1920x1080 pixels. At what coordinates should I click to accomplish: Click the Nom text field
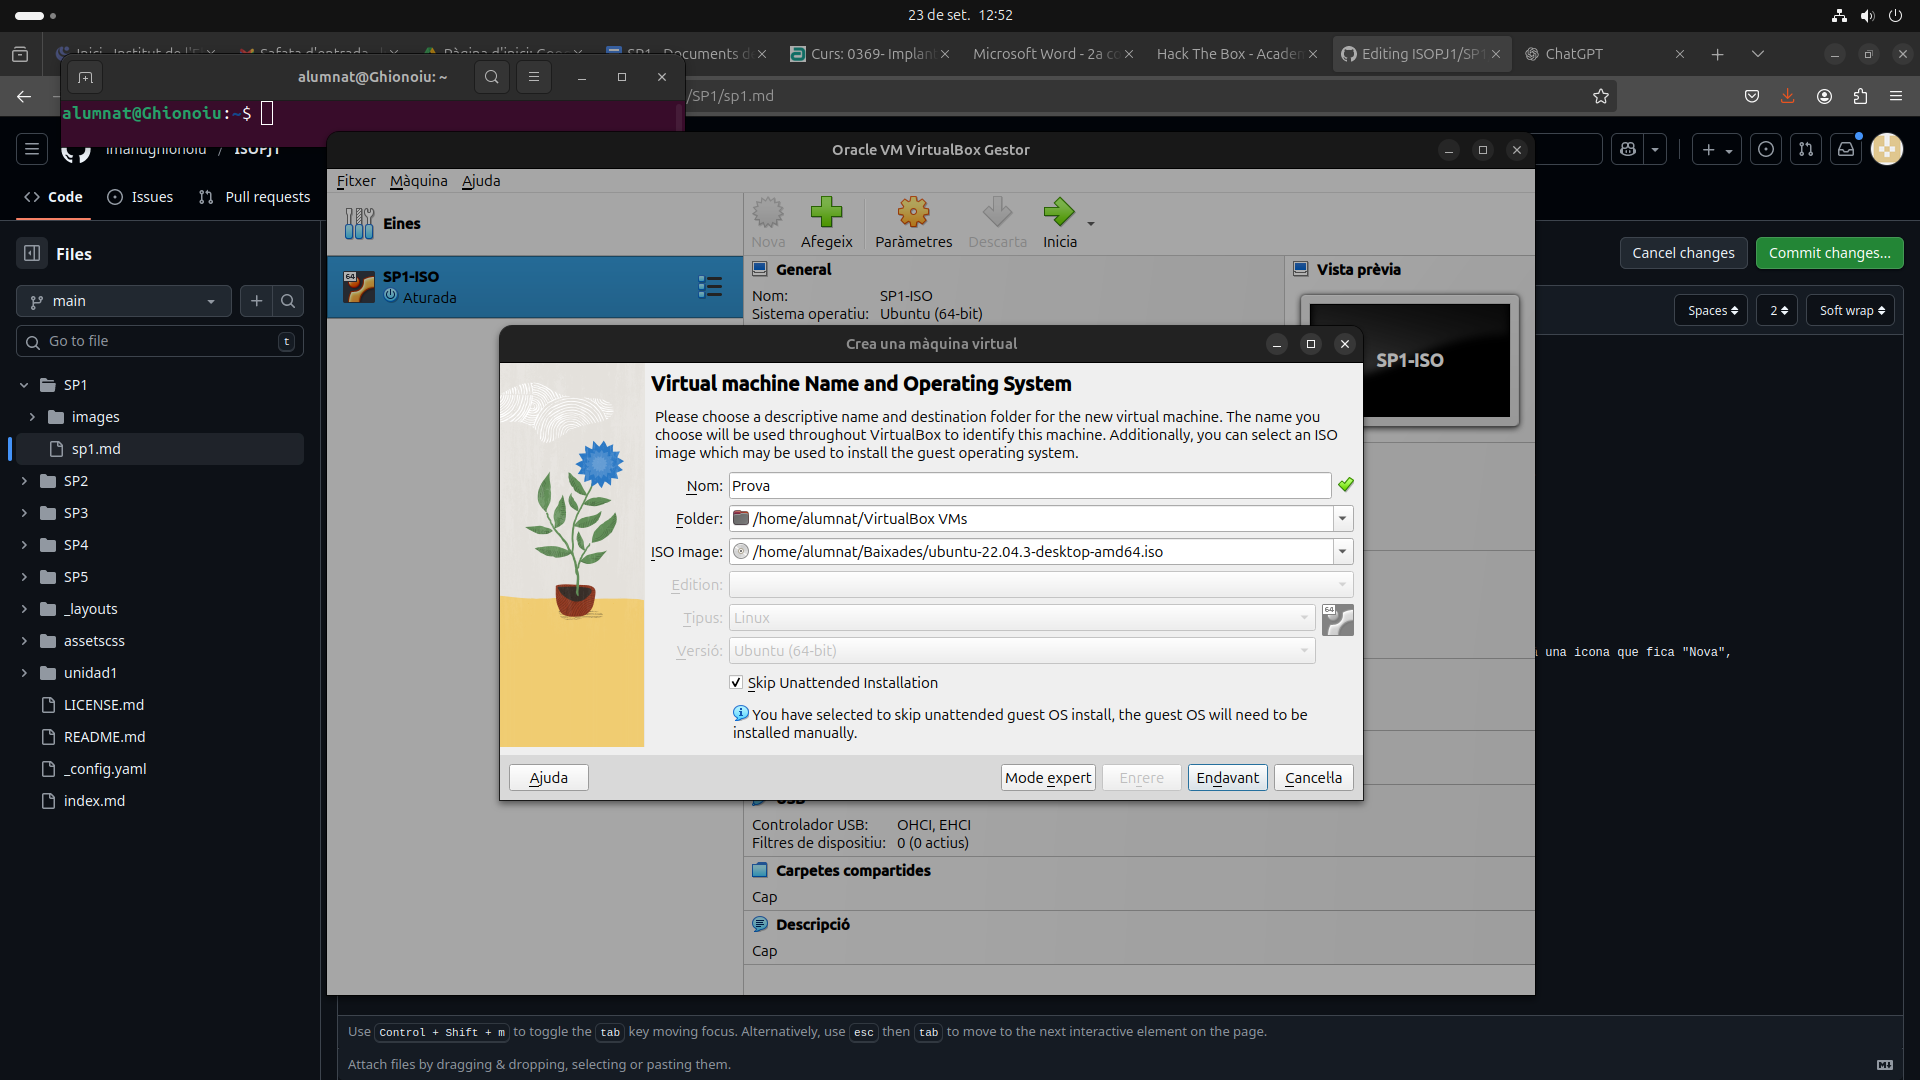(1029, 486)
